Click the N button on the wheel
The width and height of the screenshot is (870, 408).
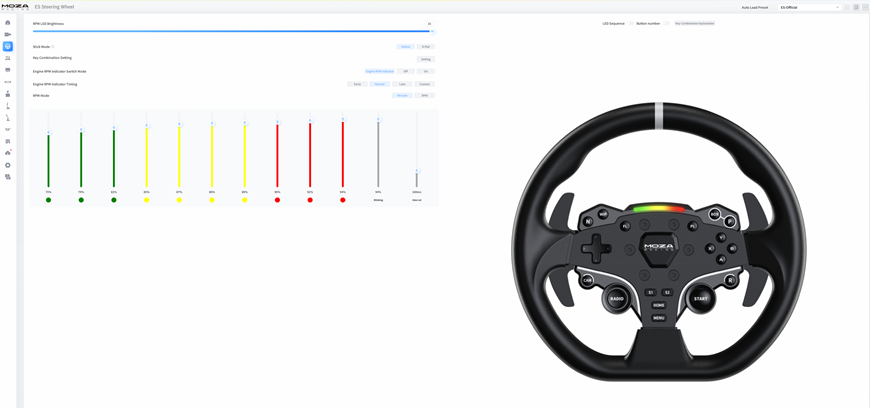tap(588, 221)
